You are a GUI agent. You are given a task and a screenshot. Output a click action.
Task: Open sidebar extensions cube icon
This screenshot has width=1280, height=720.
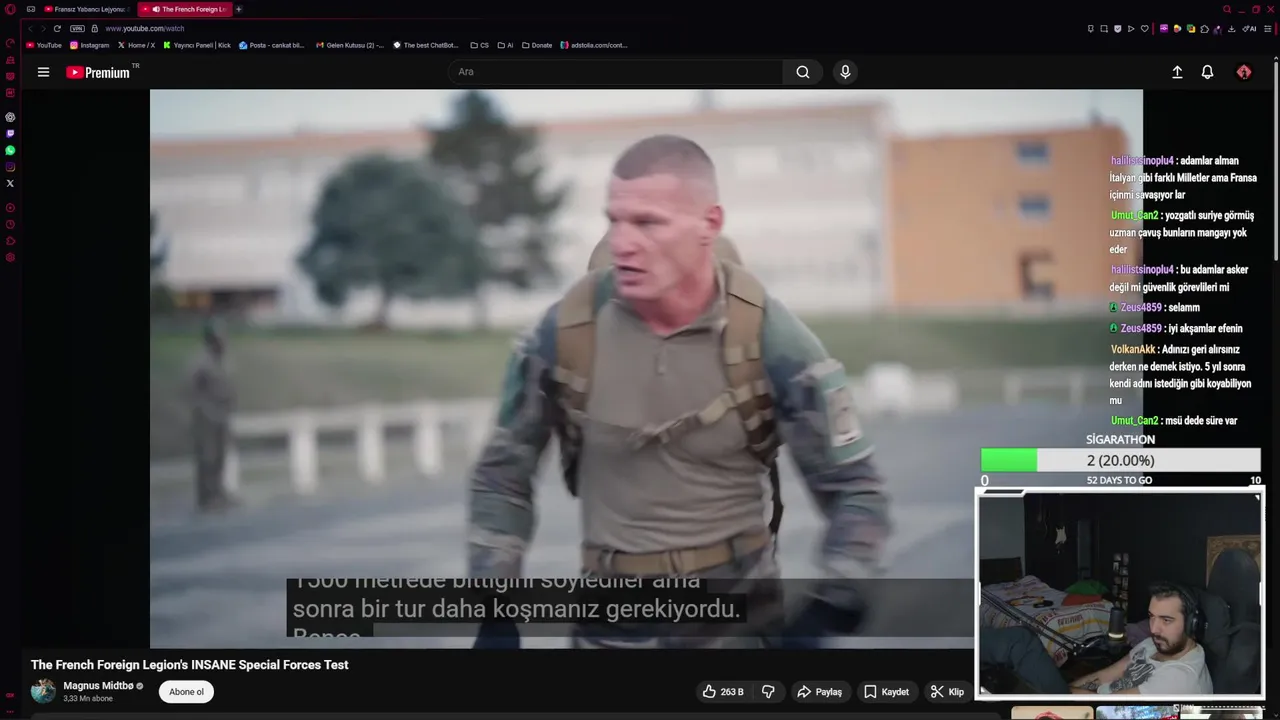tap(10, 241)
